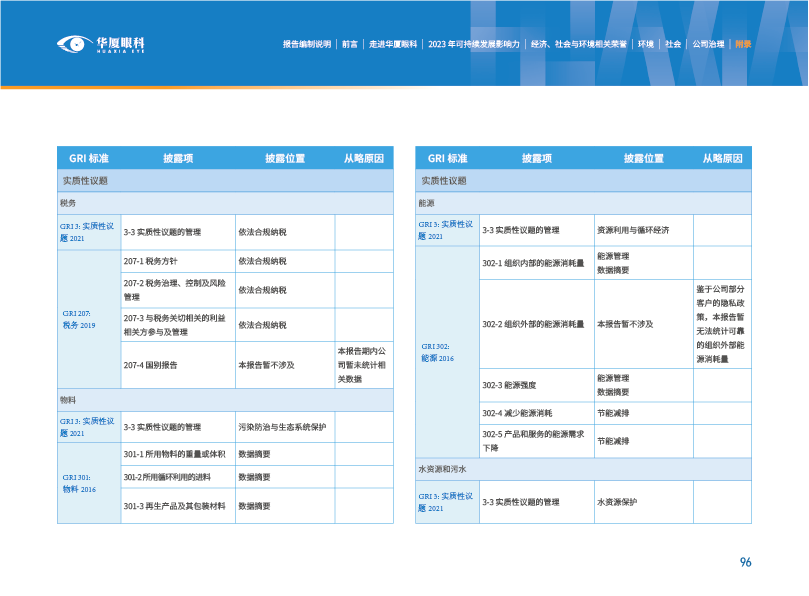Image resolution: width=809 pixels, height=596 pixels.
Task: Select the 水资源和污水 section header row
Action: coord(582,468)
